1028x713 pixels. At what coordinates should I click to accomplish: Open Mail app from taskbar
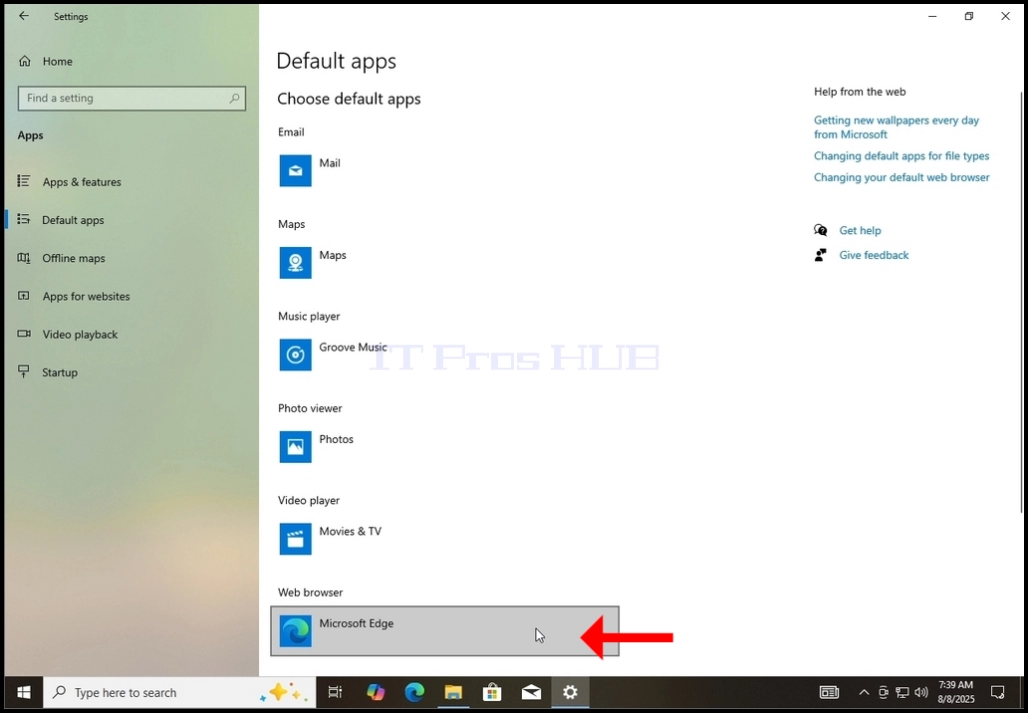click(x=531, y=692)
